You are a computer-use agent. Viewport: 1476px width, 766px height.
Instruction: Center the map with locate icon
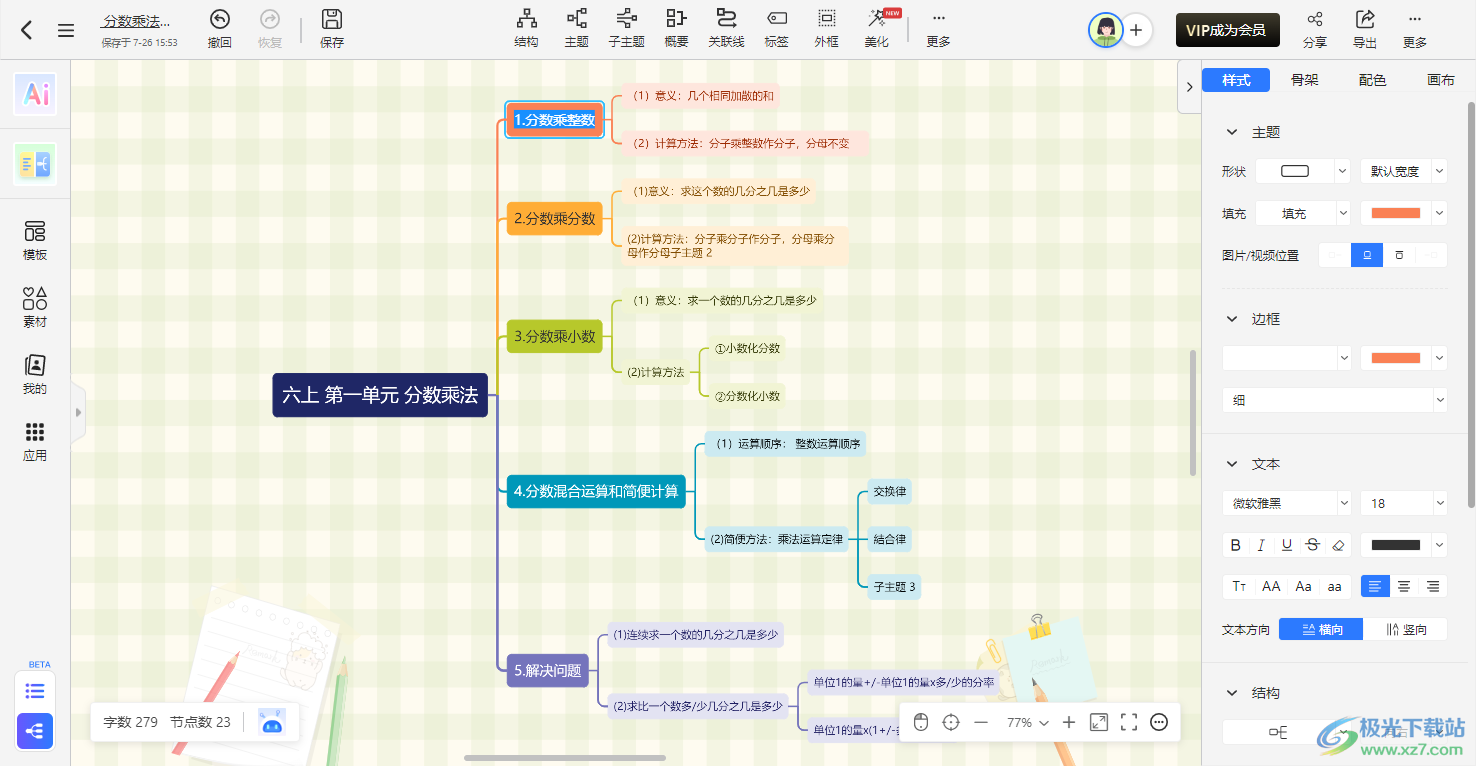(x=951, y=722)
